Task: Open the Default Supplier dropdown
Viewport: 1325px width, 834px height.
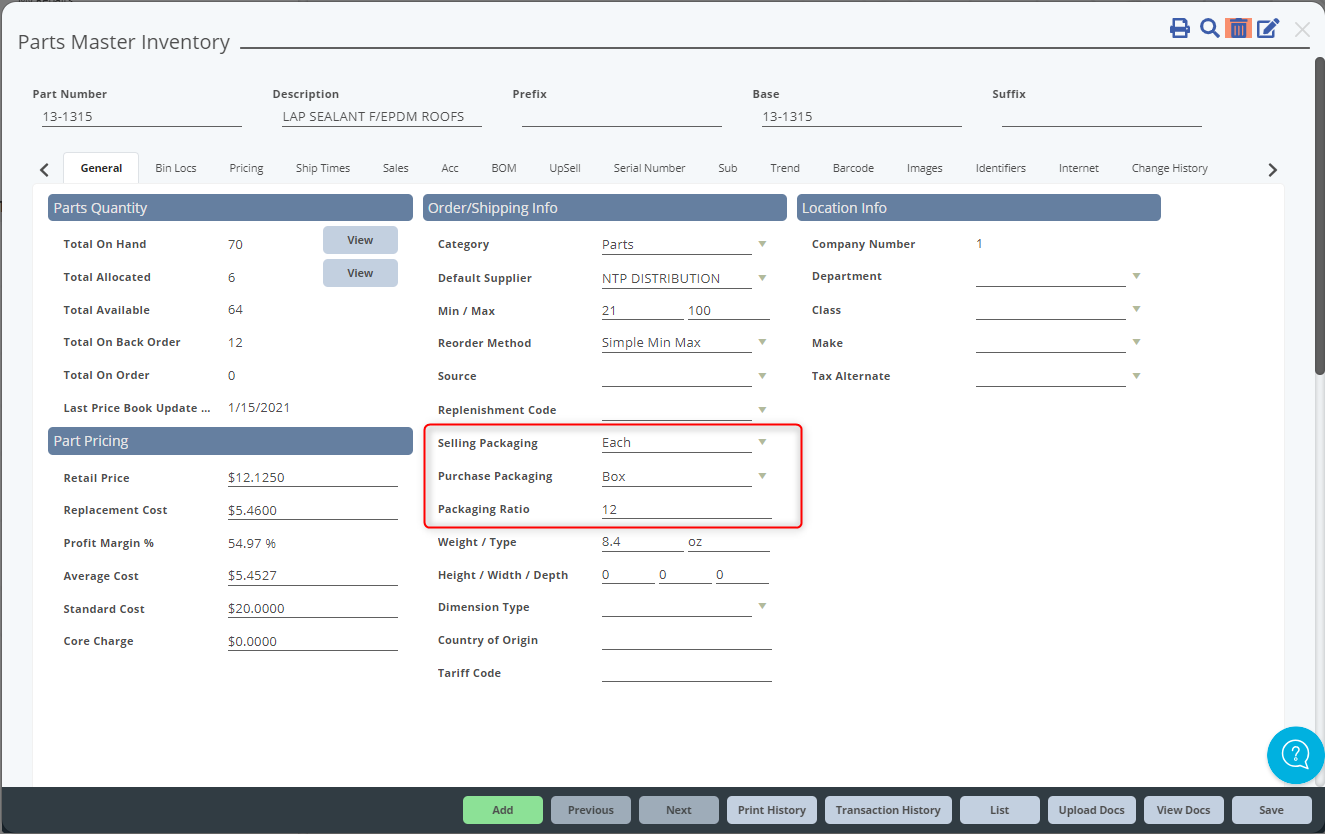Action: click(762, 278)
